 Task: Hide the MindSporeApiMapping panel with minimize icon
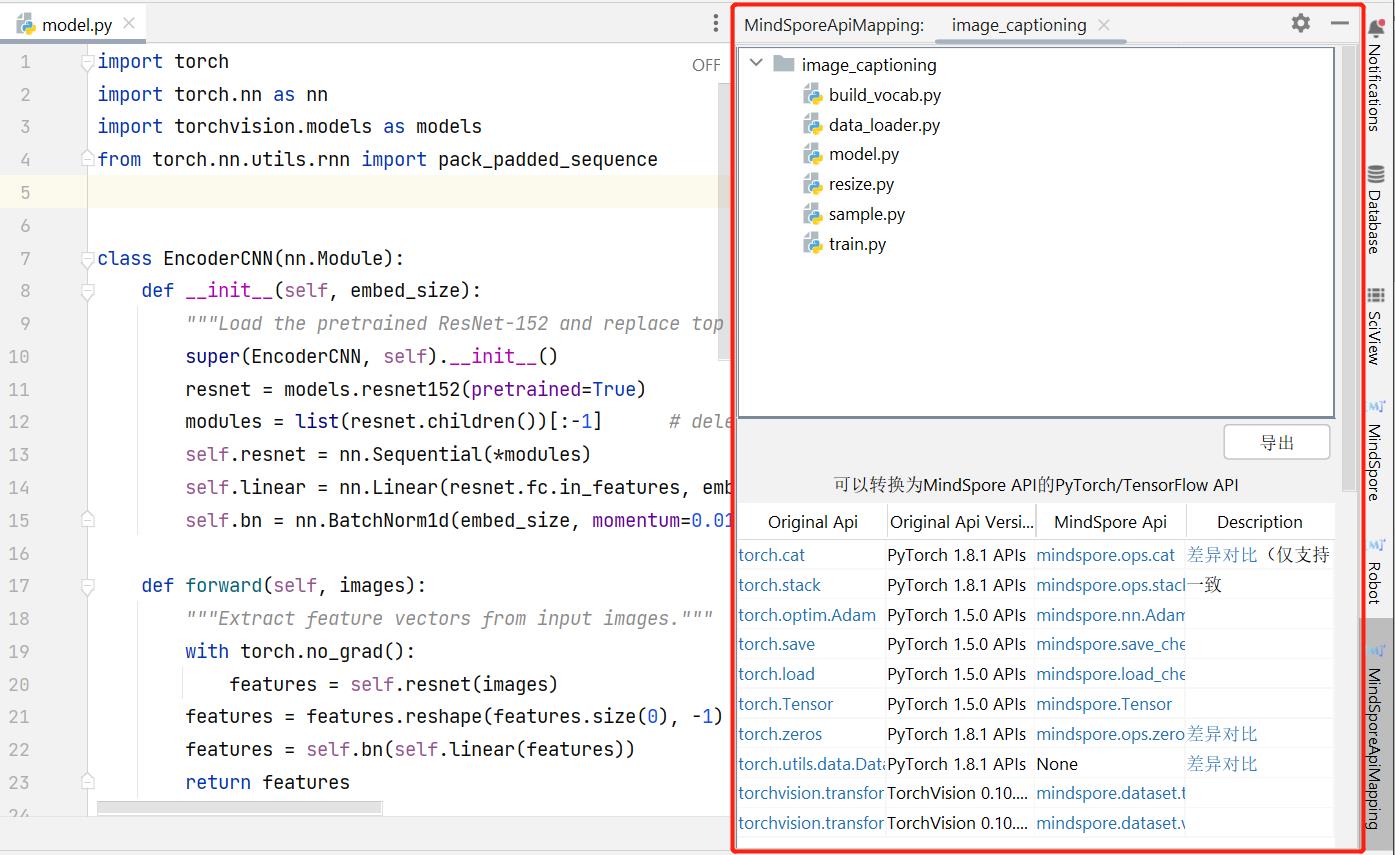click(x=1340, y=23)
